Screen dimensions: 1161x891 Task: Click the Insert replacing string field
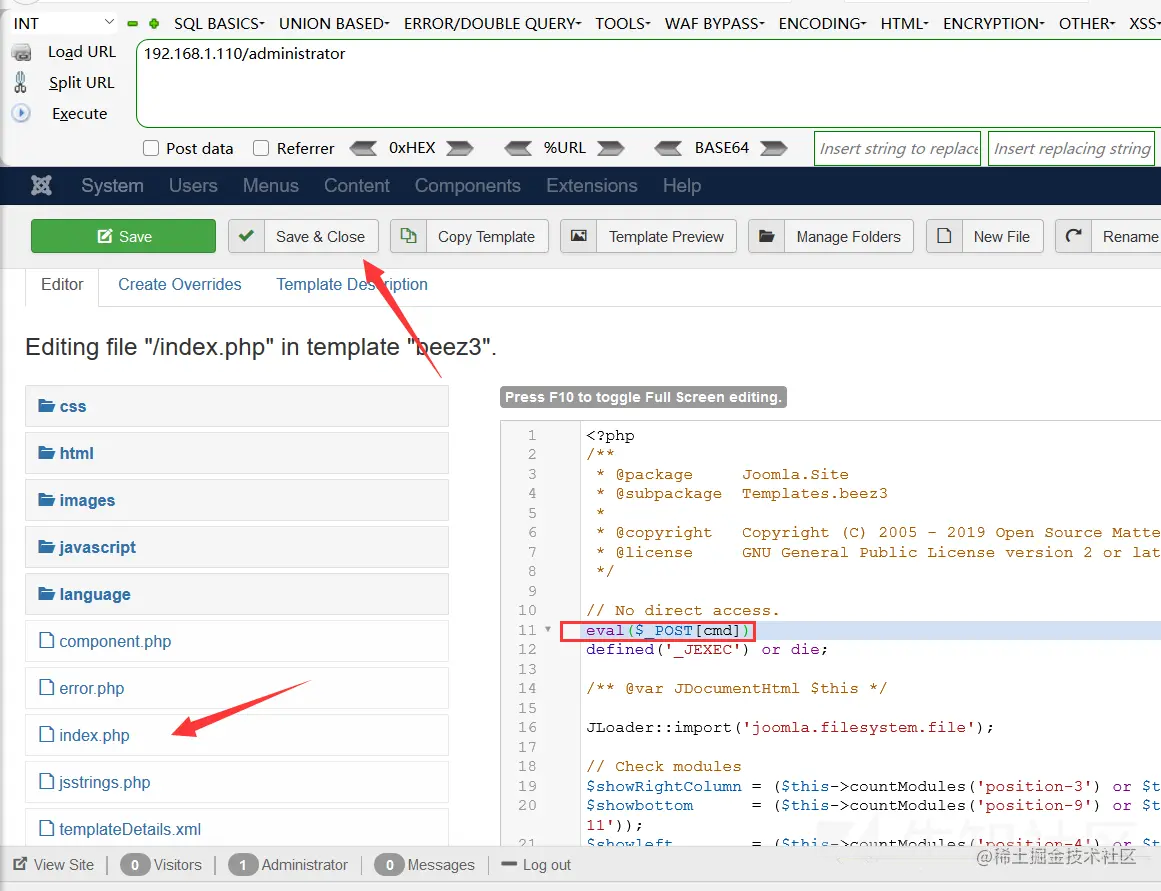point(1071,148)
